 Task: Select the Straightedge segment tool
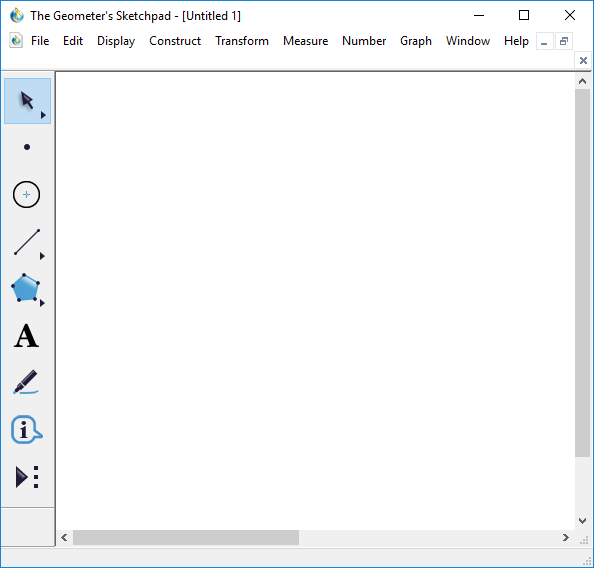pos(27,242)
